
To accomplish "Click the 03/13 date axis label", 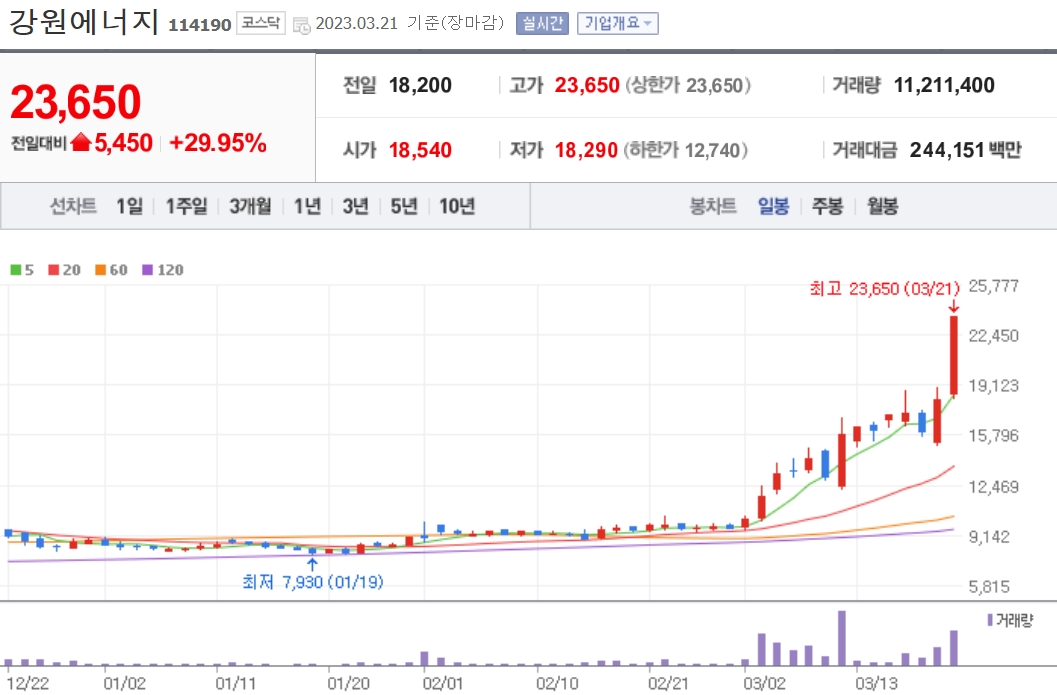I will (x=876, y=684).
